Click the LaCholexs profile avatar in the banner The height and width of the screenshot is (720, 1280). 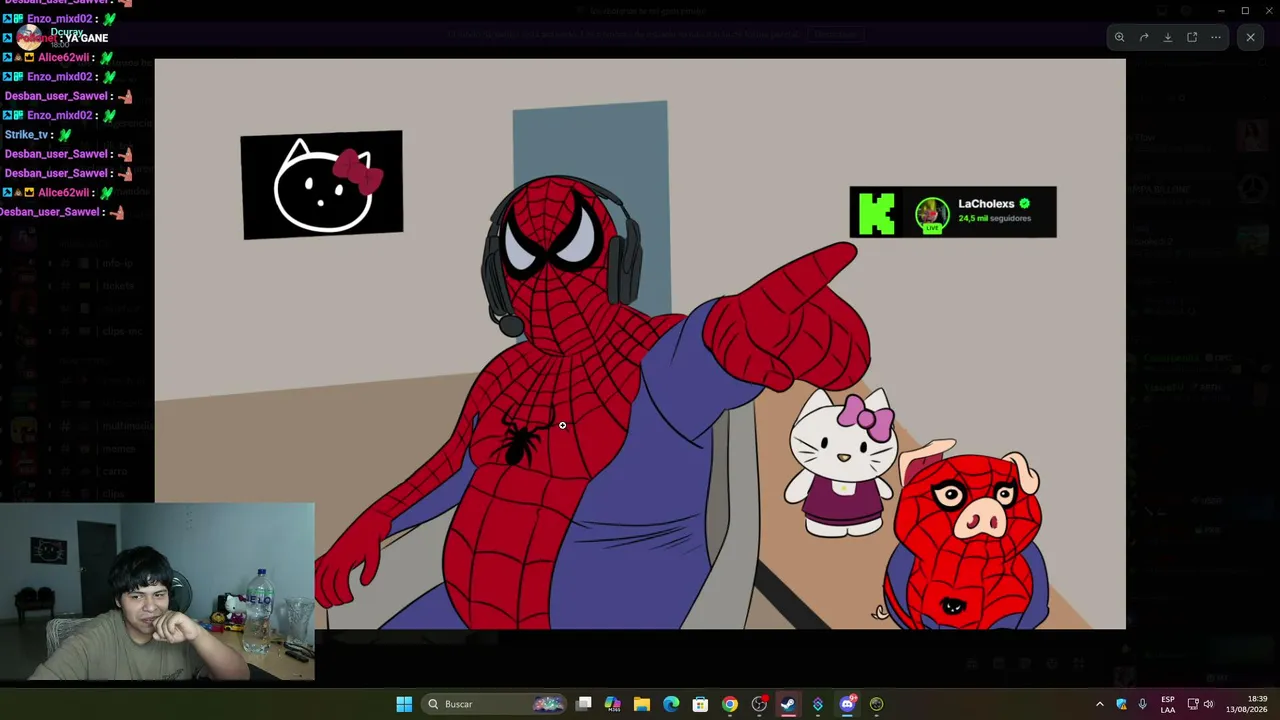coord(932,214)
